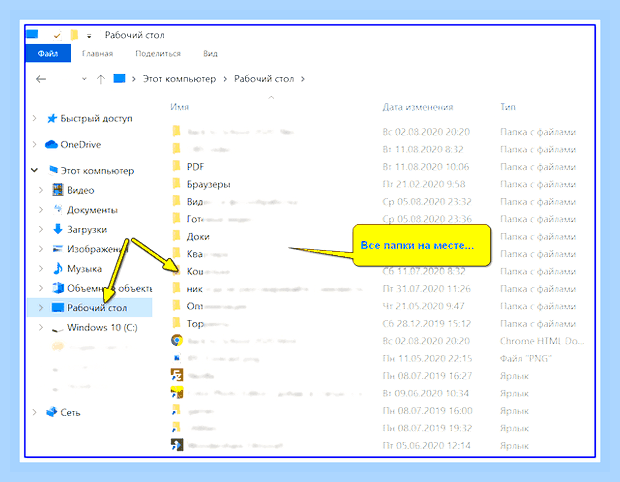Select the OneDrive cloud icon
This screenshot has width=620, height=482.
coord(51,144)
